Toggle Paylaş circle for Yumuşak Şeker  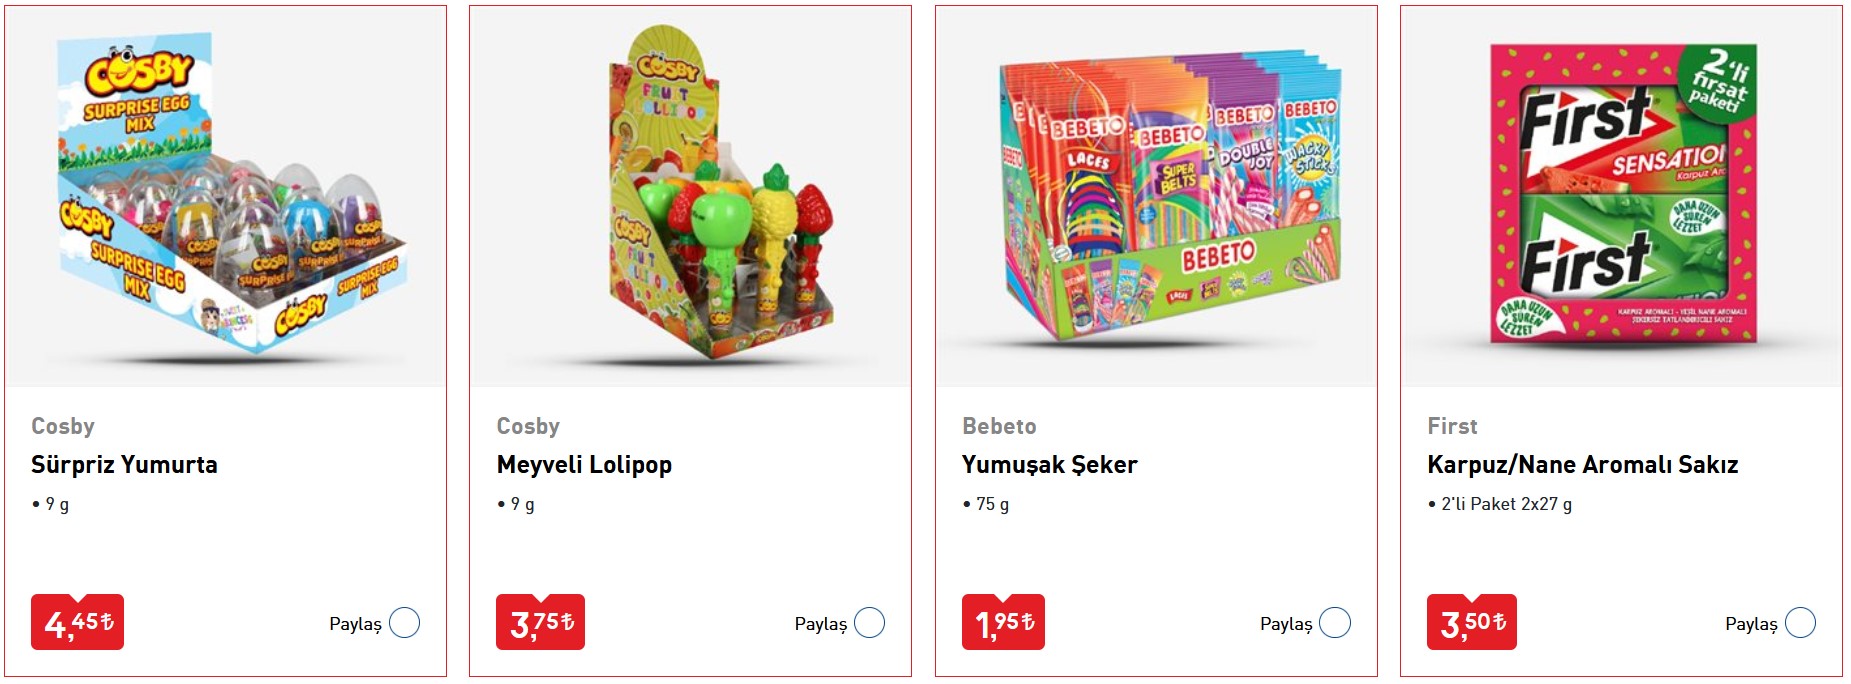coord(1335,623)
